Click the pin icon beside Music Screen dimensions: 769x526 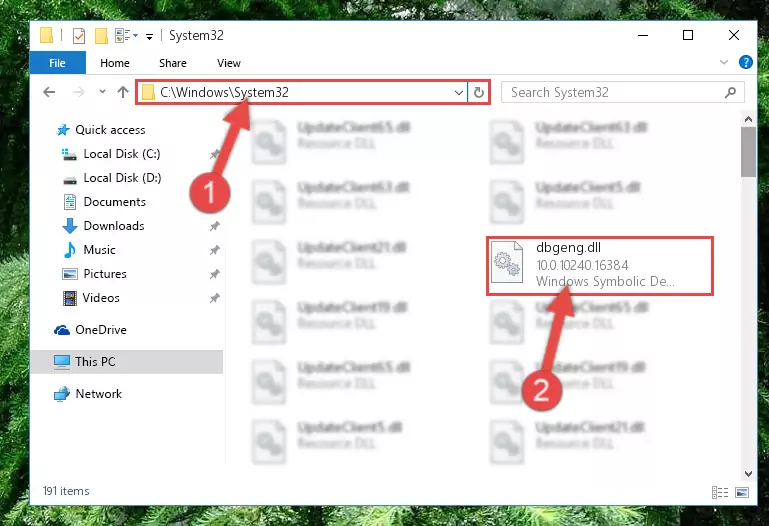(215, 250)
